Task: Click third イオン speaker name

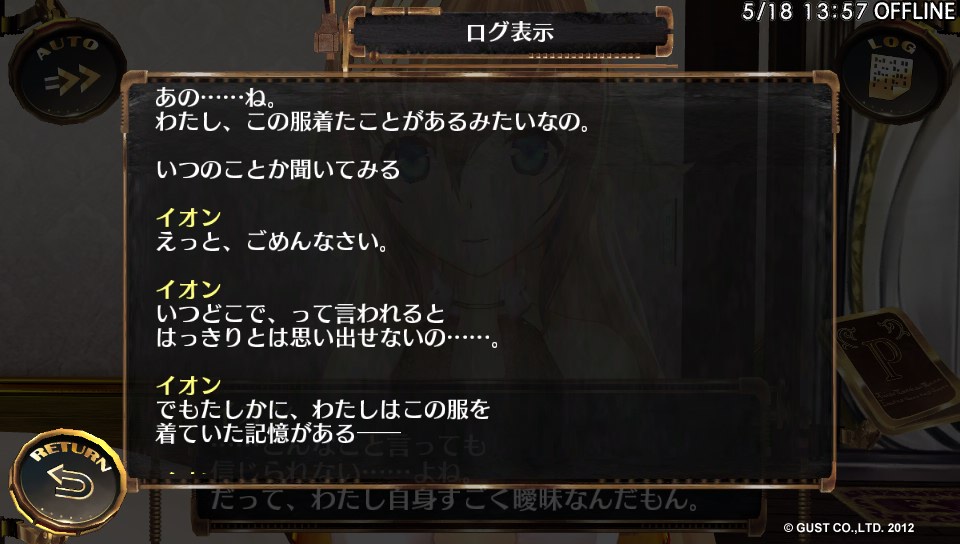Action: [x=188, y=386]
